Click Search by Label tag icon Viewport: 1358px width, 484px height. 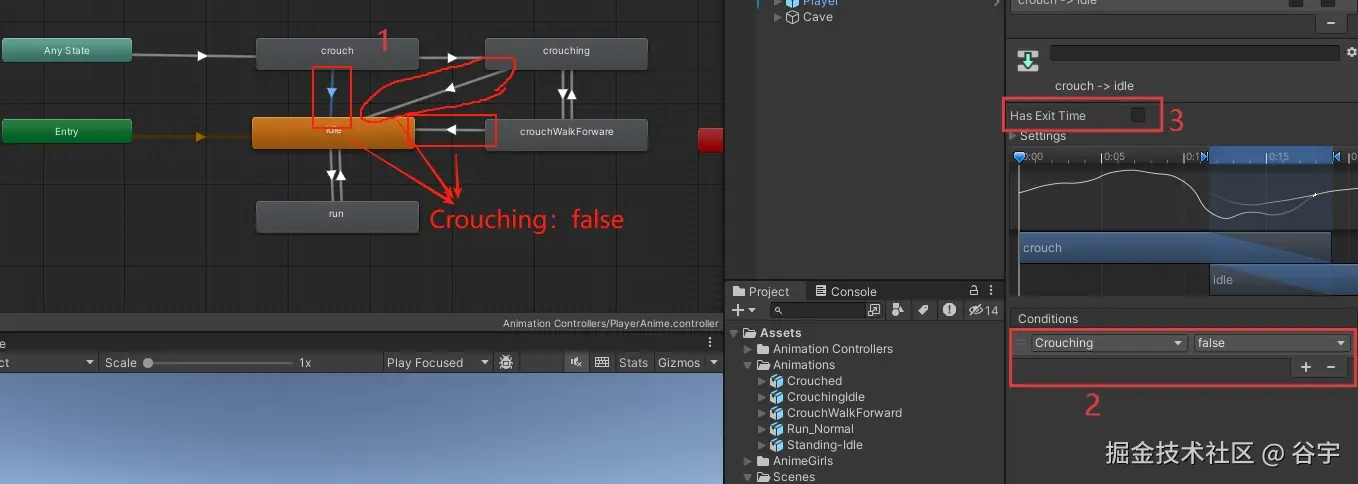click(923, 310)
